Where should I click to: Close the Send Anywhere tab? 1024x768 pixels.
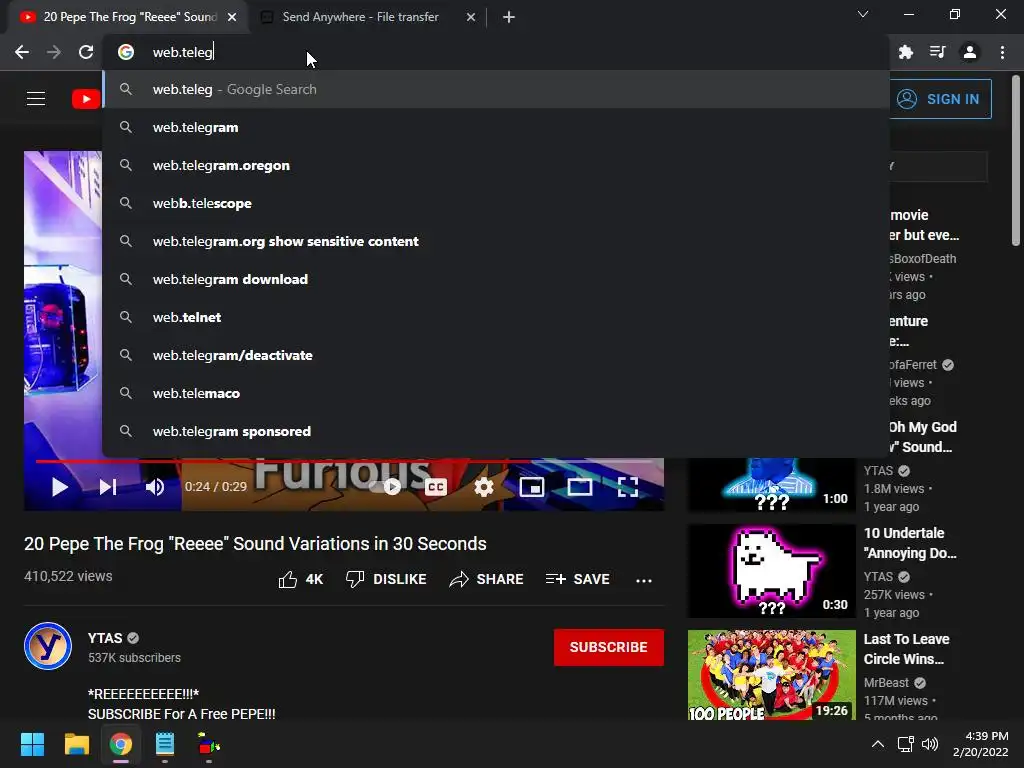click(471, 17)
